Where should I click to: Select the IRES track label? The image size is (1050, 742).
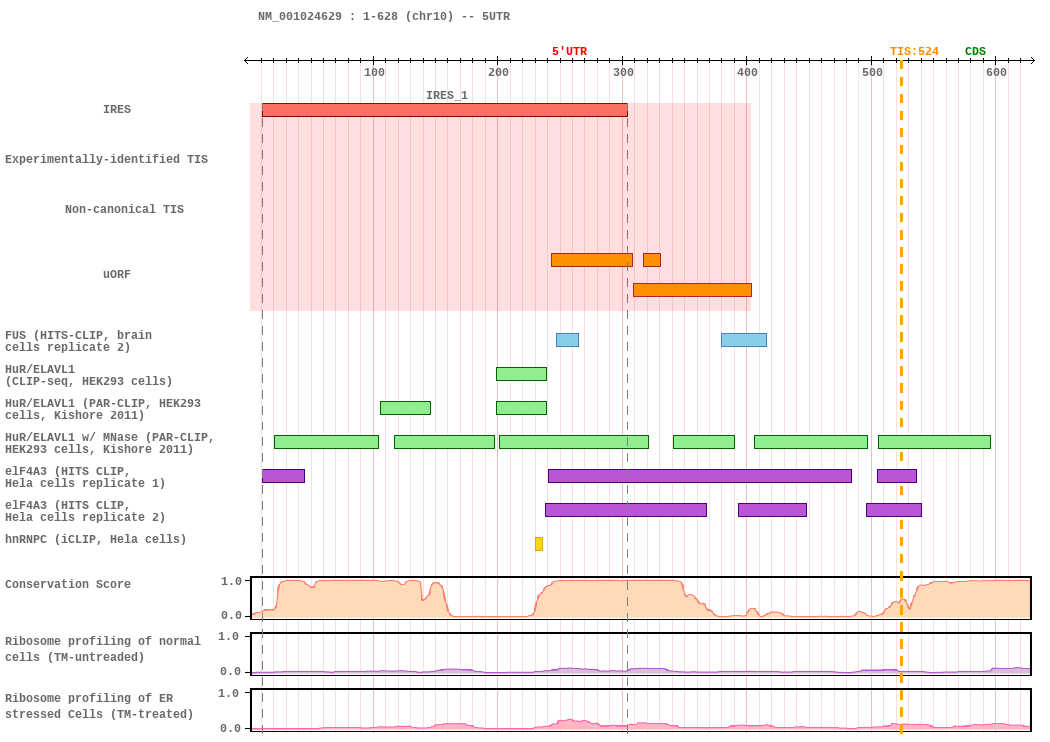click(117, 109)
